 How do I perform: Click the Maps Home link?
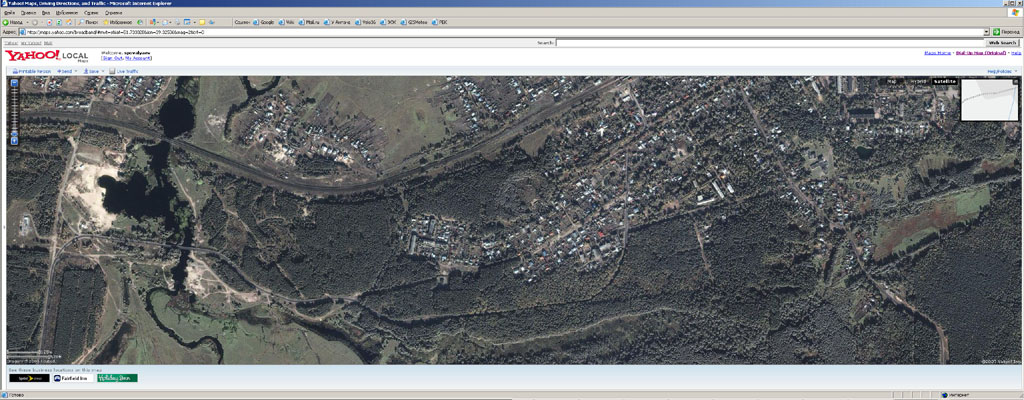937,52
